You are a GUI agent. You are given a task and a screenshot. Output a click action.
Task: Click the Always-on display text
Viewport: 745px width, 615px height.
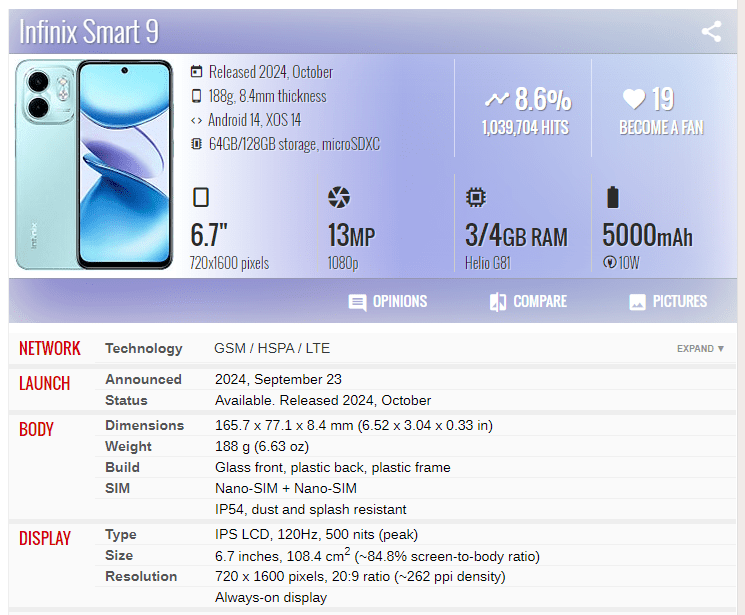(x=271, y=597)
